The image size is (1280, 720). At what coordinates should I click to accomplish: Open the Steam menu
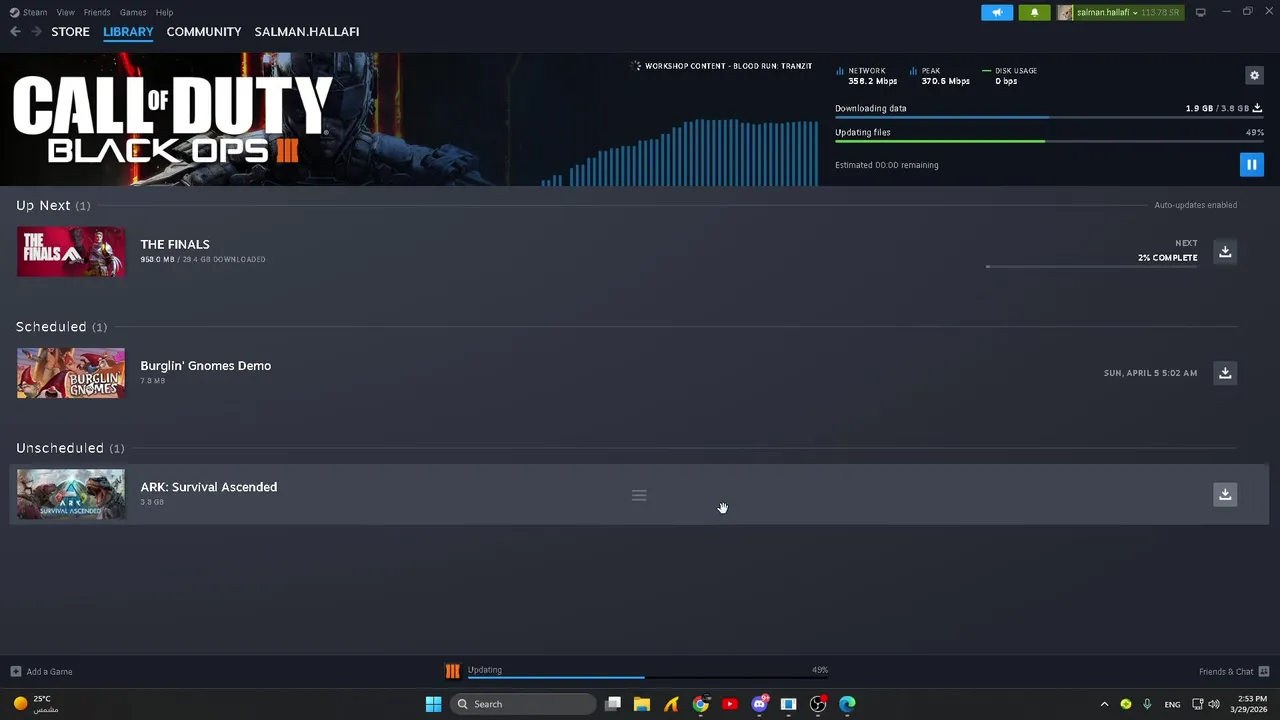point(28,12)
